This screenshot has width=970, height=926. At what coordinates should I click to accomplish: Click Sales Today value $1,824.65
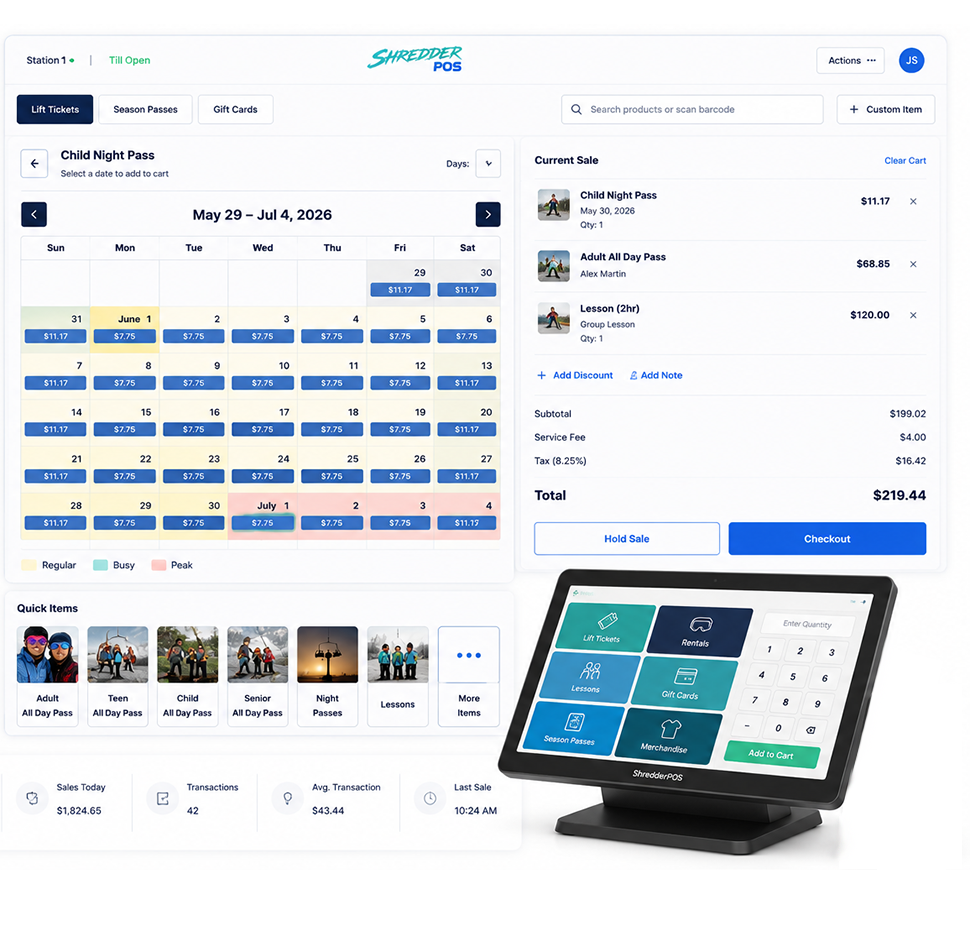[x=79, y=810]
